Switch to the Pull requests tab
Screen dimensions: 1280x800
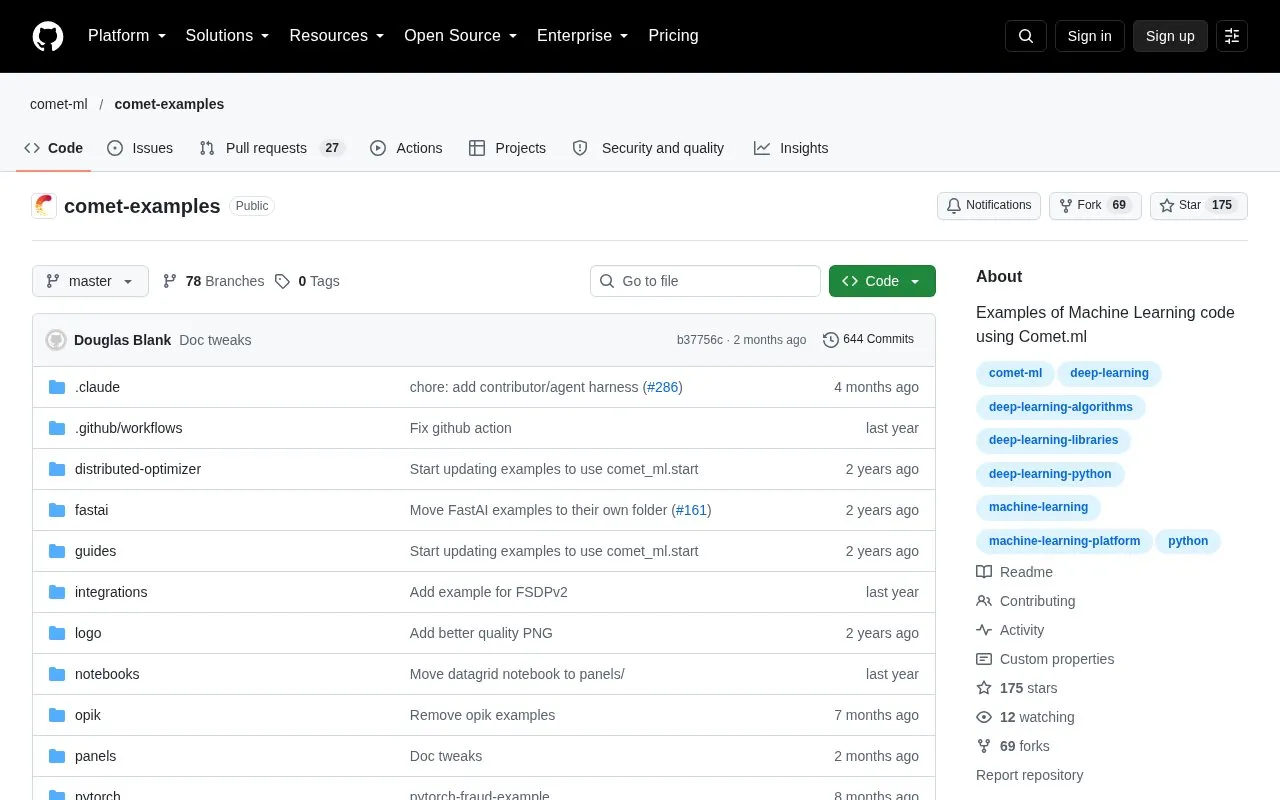272,148
